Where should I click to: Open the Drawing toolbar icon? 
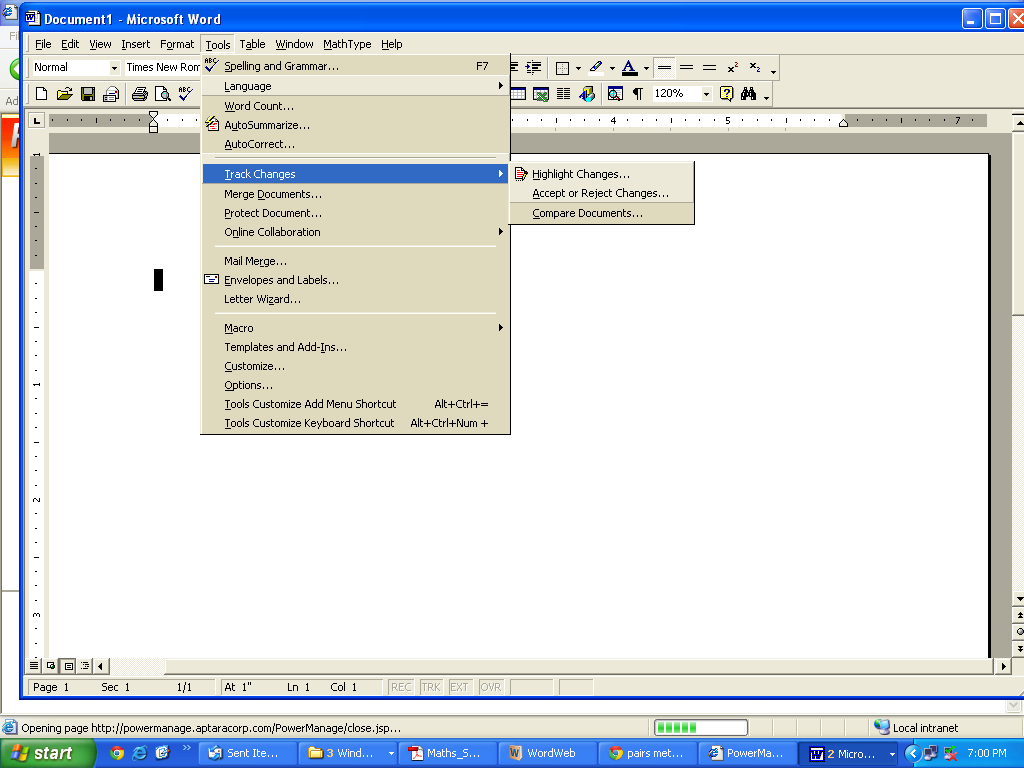tap(586, 94)
